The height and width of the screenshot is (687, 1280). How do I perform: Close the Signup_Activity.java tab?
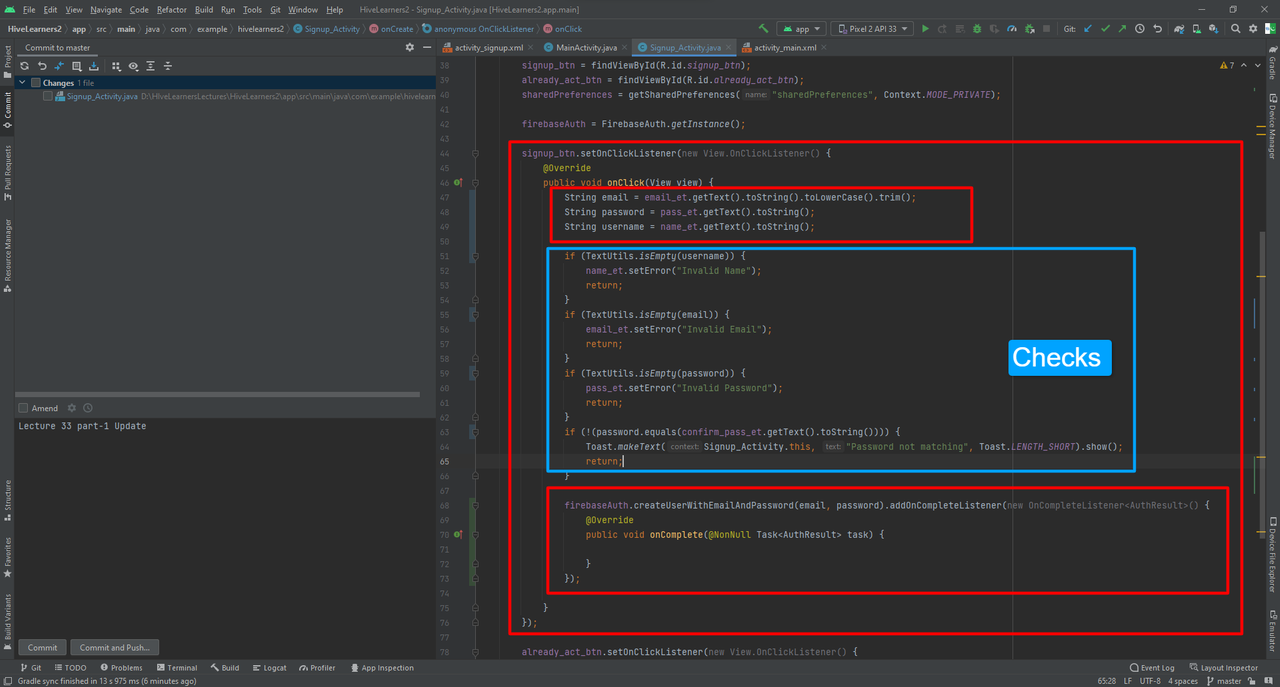pyautogui.click(x=728, y=47)
